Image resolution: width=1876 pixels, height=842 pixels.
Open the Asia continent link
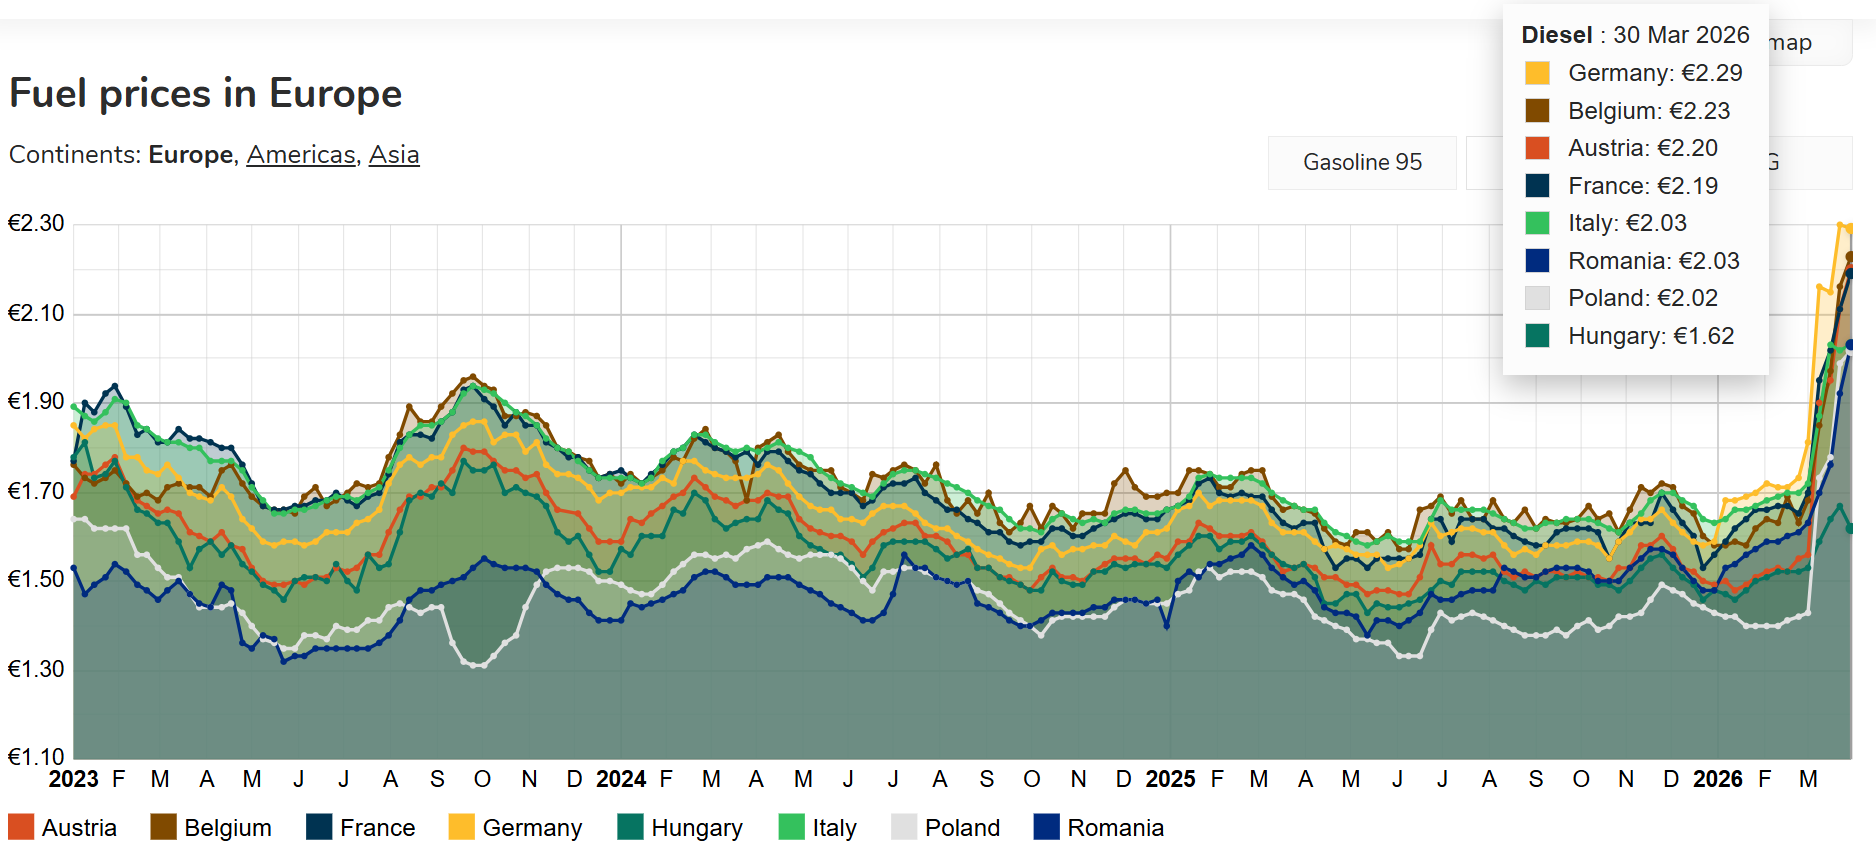(394, 155)
